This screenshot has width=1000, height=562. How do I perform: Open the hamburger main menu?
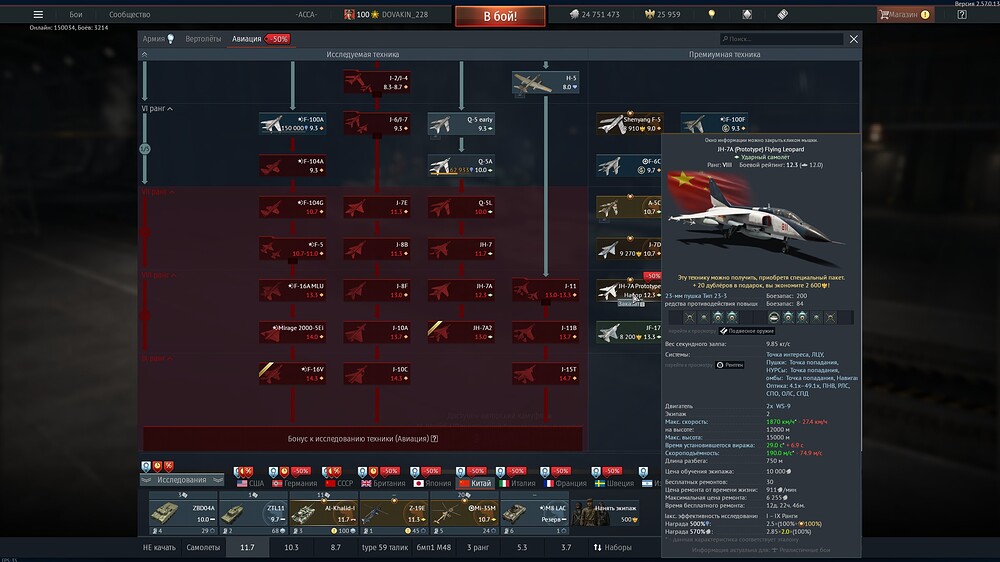pyautogui.click(x=38, y=14)
